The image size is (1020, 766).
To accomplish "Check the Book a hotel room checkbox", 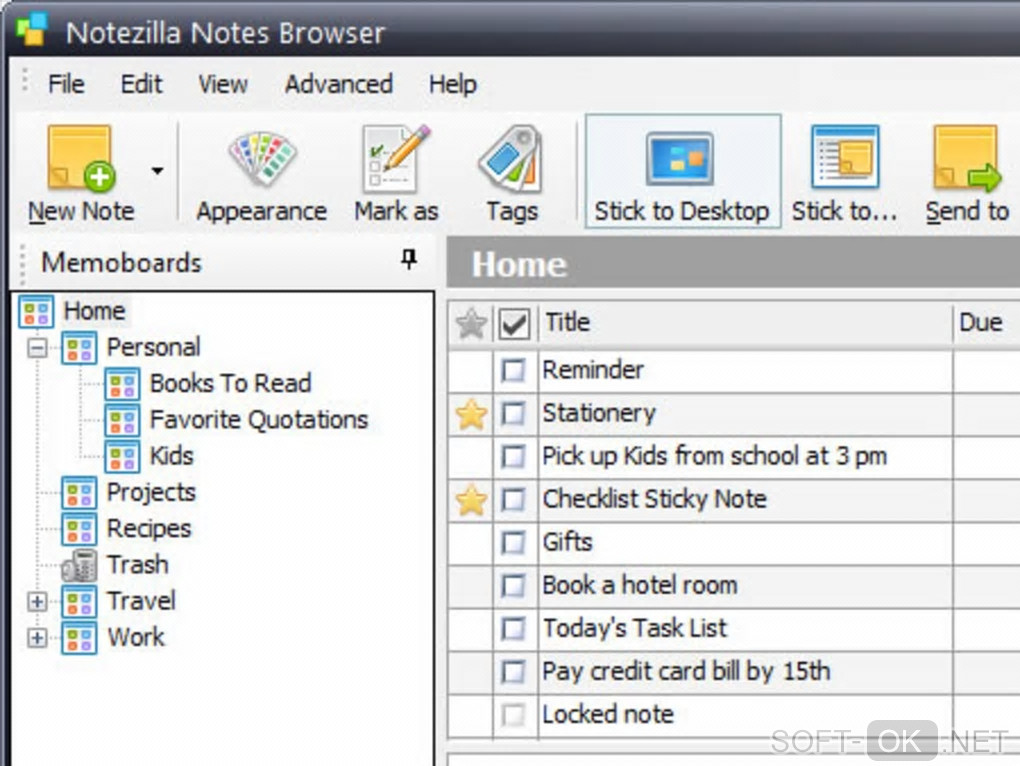I will click(513, 586).
